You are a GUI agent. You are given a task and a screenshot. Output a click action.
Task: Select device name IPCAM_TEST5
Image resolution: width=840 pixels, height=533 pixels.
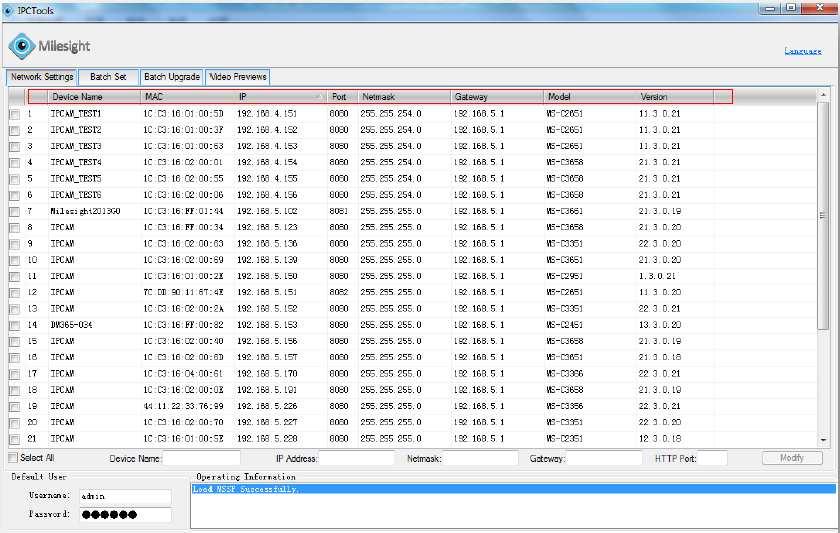coord(76,178)
